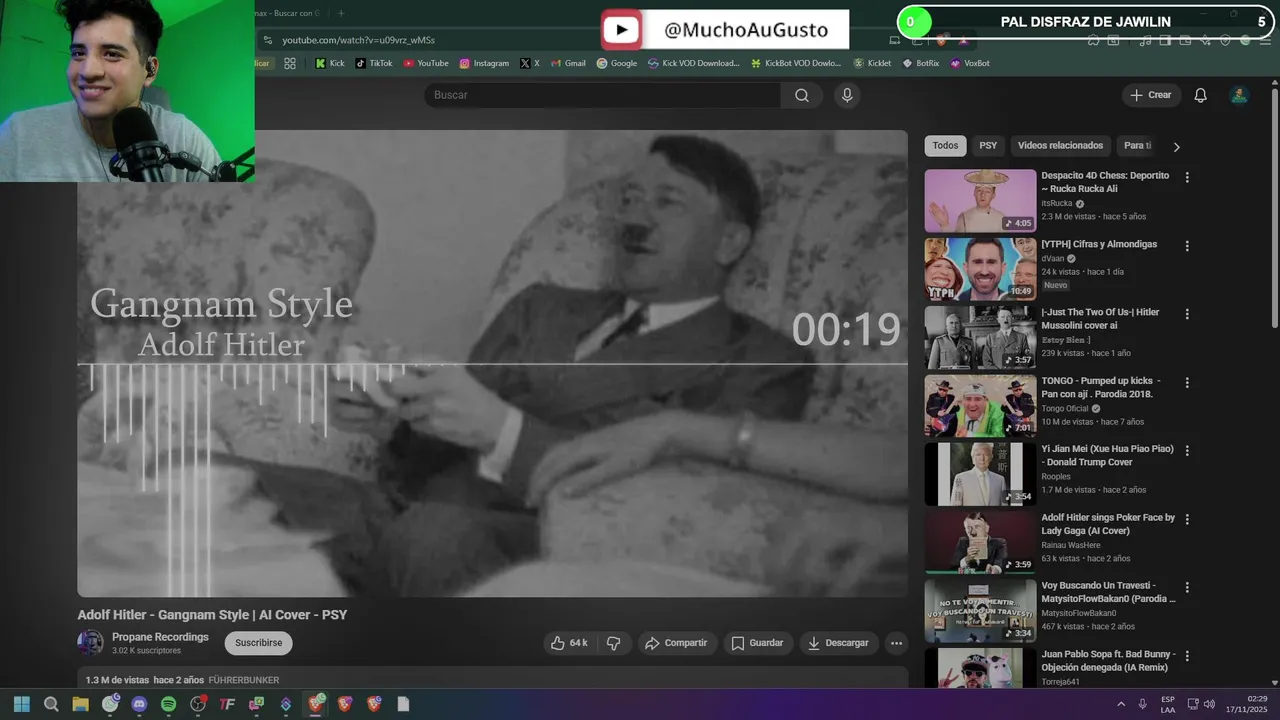Open options menu for Poker Face video
The width and height of the screenshot is (1280, 720).
tap(1187, 520)
